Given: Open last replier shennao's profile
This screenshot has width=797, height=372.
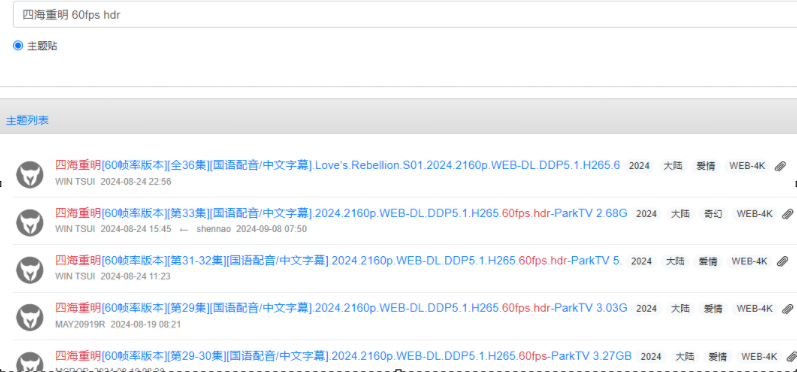Looking at the screenshot, I should coord(213,229).
